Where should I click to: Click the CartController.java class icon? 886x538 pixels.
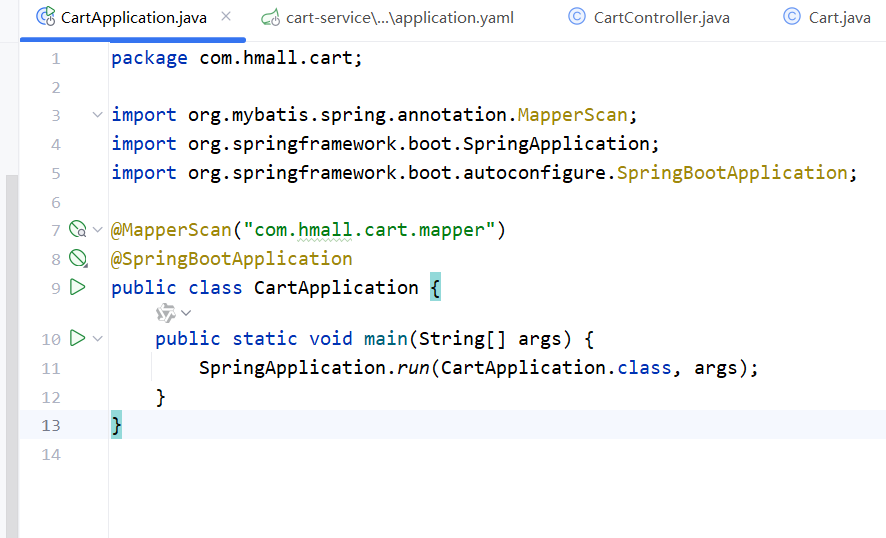[577, 17]
